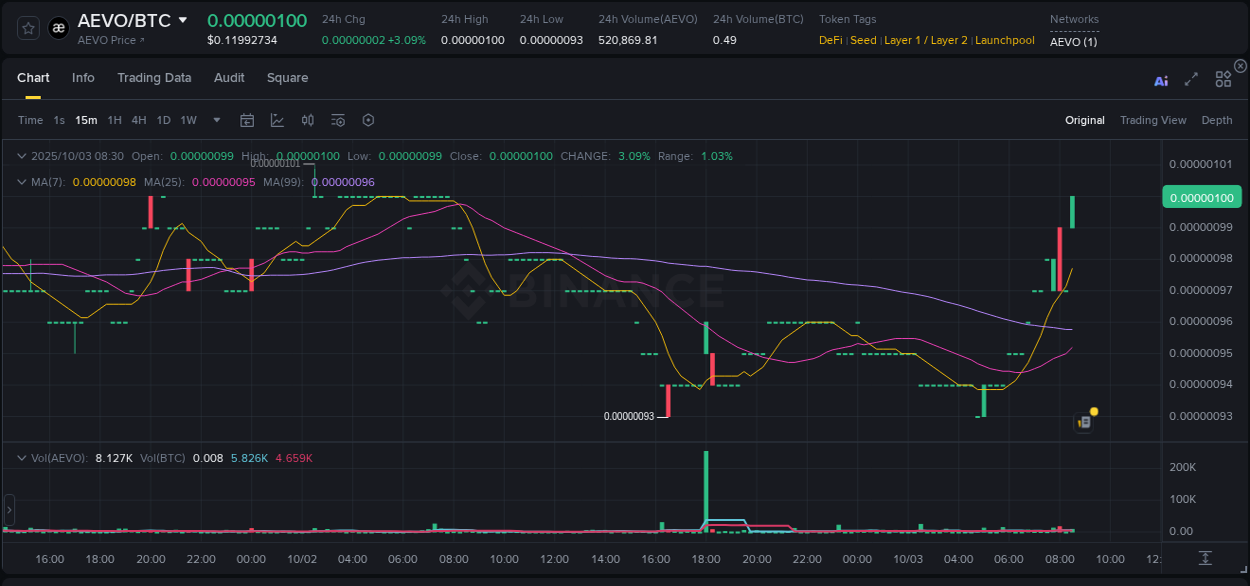Collapse the MA indicator row chevron

click(x=20, y=182)
